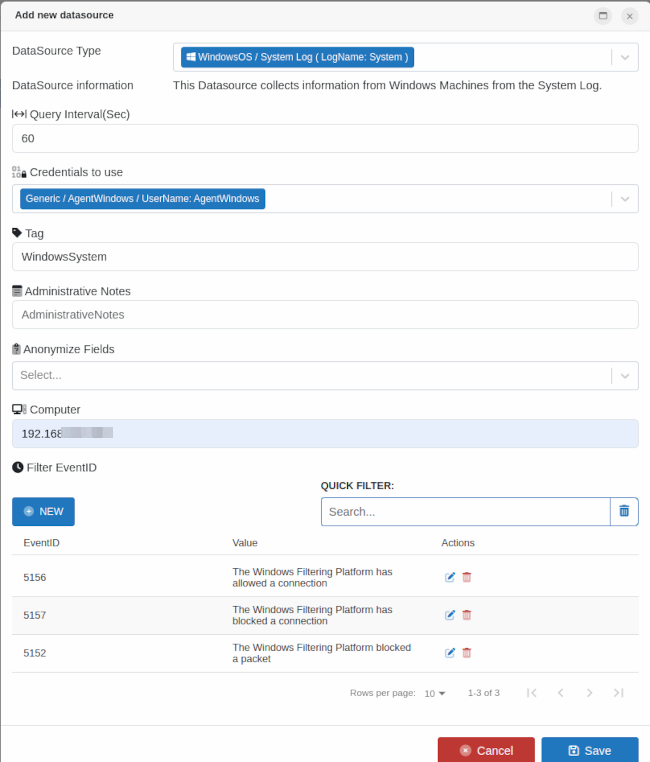Viewport: 650px width, 762px height.
Task: Go to next page of filters
Action: click(x=589, y=693)
